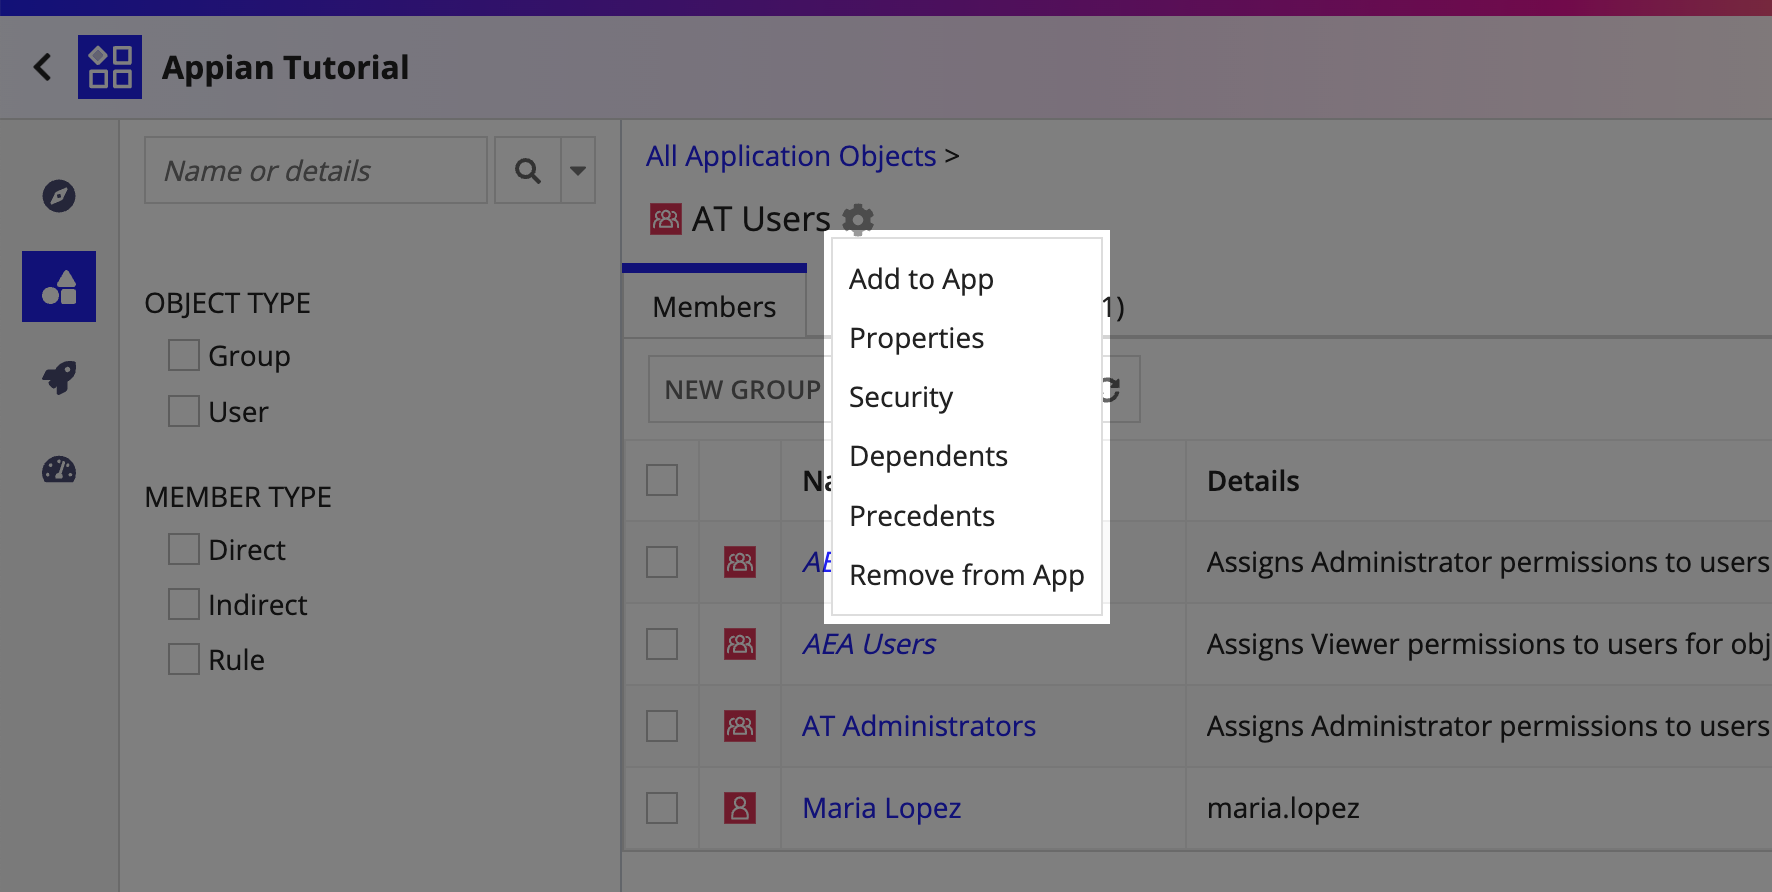Select the AEA Users row checkbox
Viewport: 1772px width, 892px height.
[x=662, y=644]
